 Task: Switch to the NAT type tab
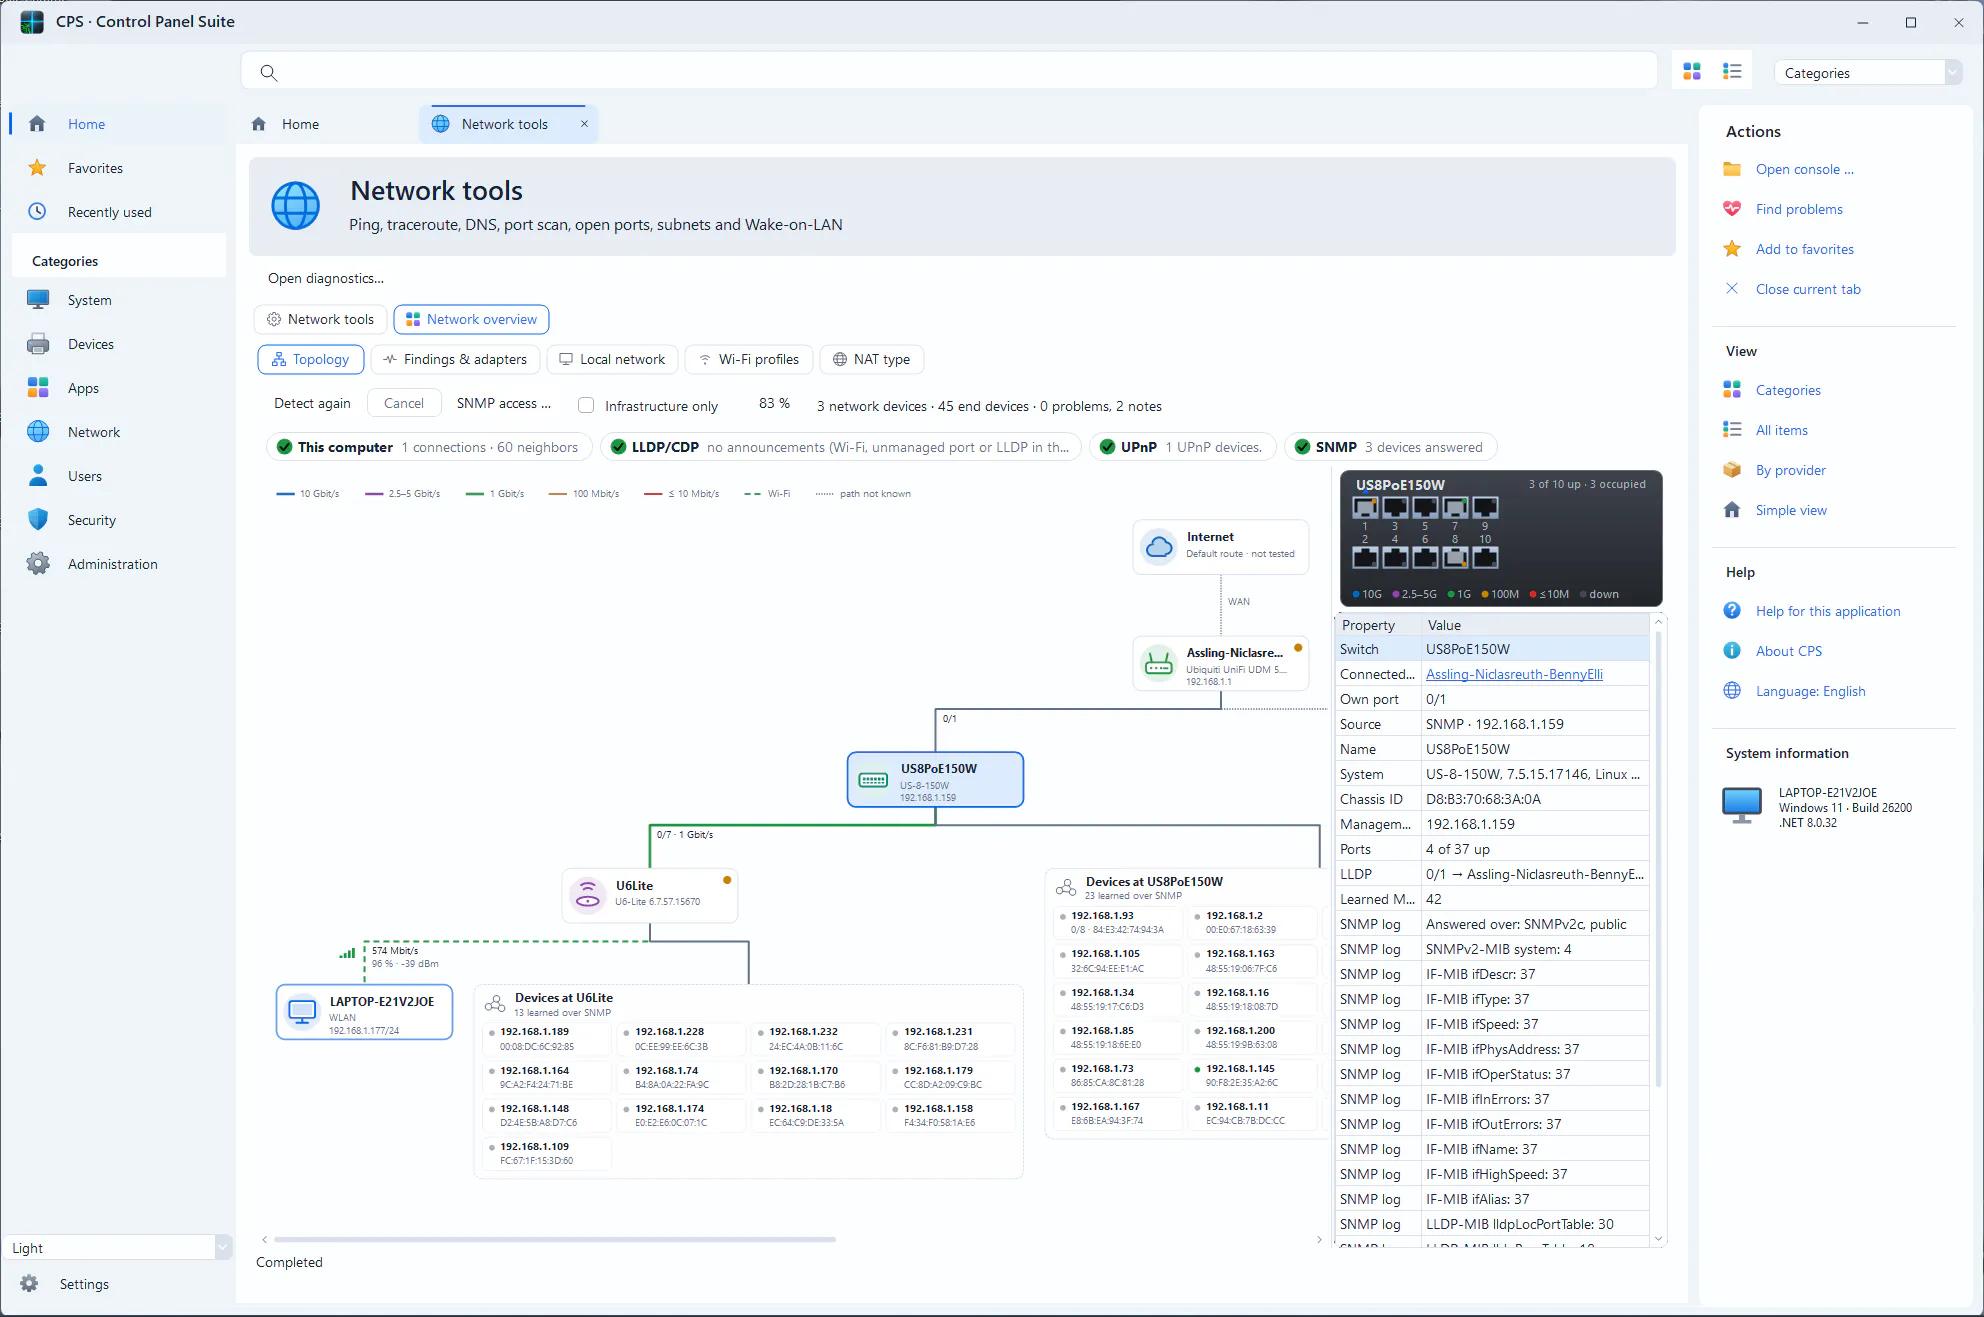point(871,359)
